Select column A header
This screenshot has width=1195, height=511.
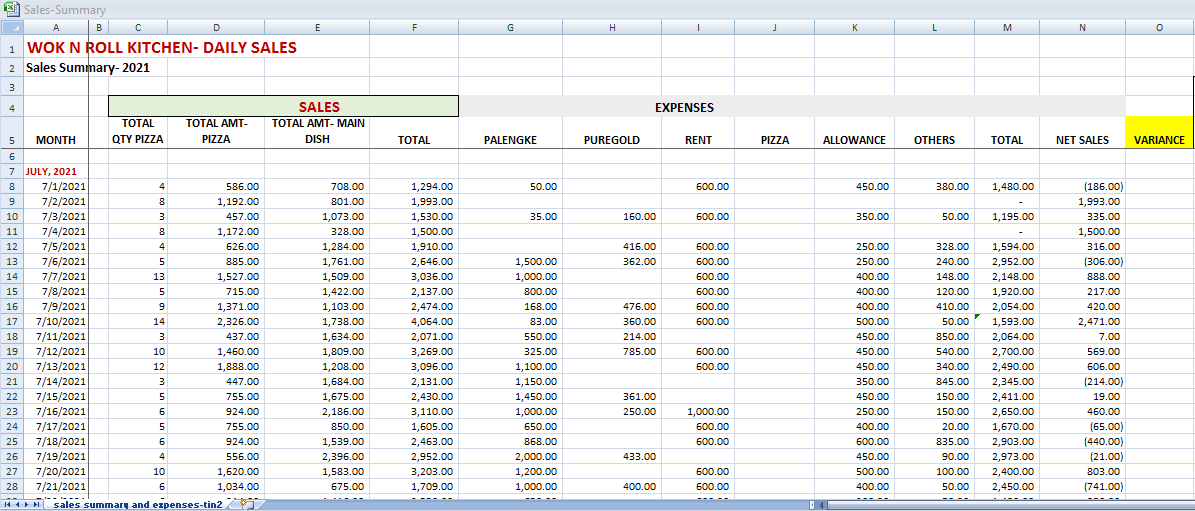pos(56,27)
